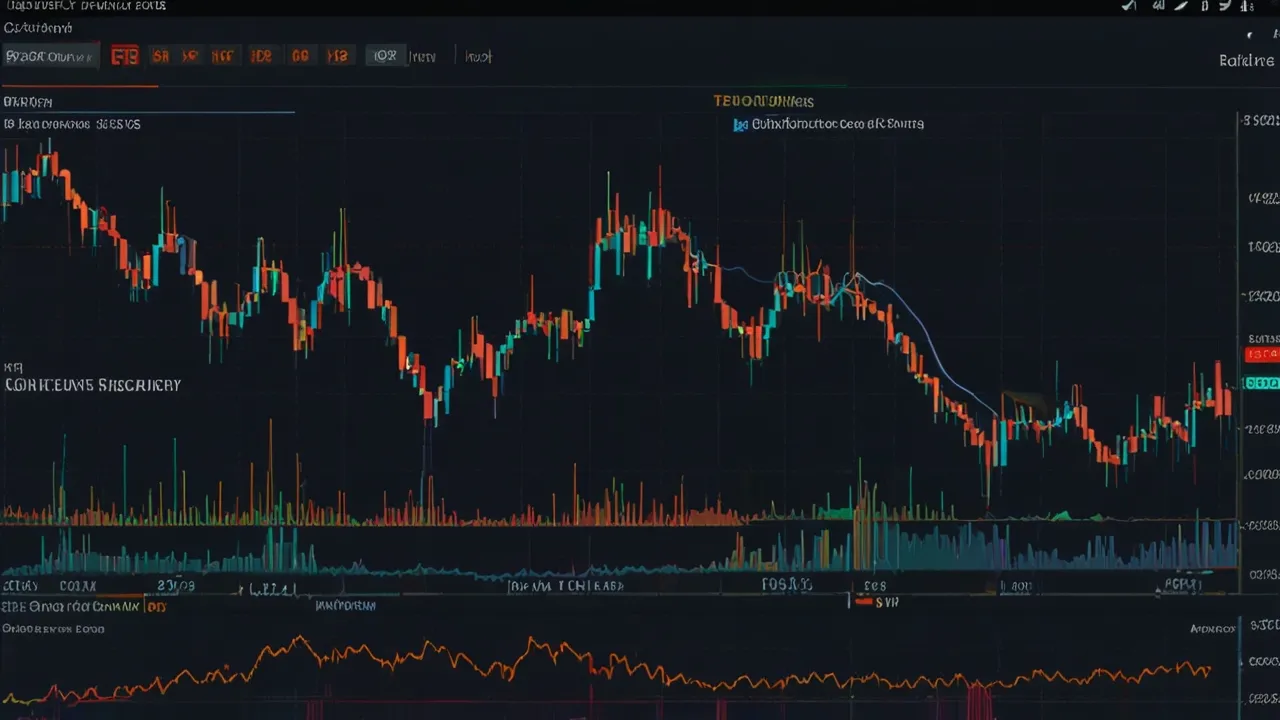Click the rightmost text link in timeframe toolbar
This screenshot has width=1280, height=720.
(x=478, y=57)
